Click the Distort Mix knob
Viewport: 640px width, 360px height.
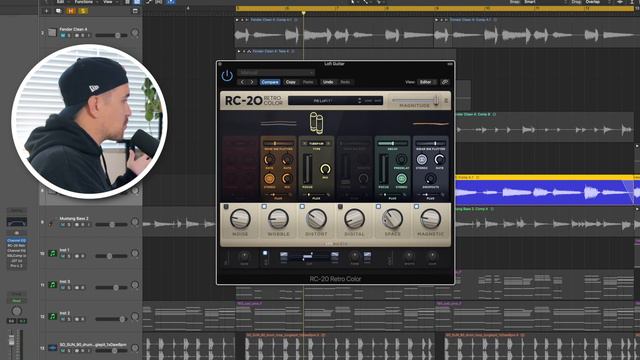(325, 169)
